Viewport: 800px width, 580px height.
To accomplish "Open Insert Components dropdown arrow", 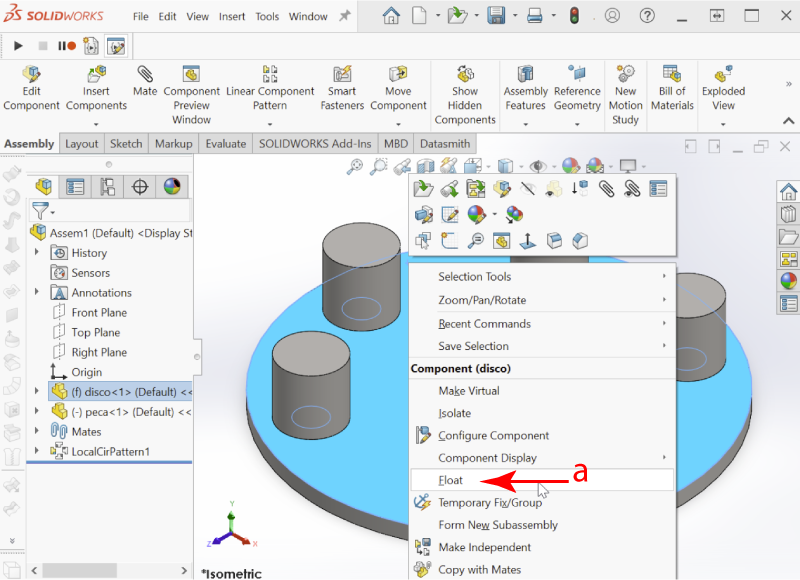I will pos(96,124).
